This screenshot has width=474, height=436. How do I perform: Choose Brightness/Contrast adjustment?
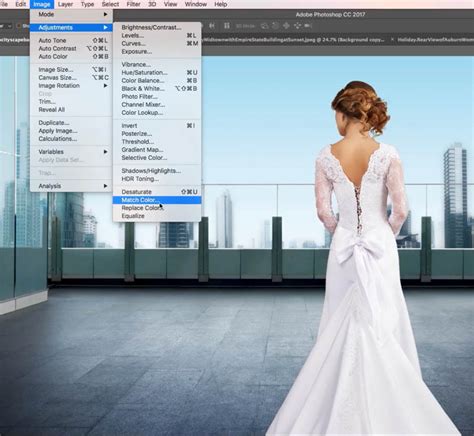tap(157, 27)
